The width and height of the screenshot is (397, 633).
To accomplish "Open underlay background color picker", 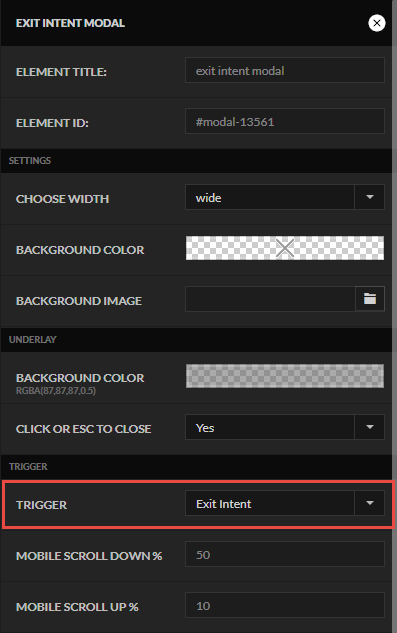I will pyautogui.click(x=285, y=376).
